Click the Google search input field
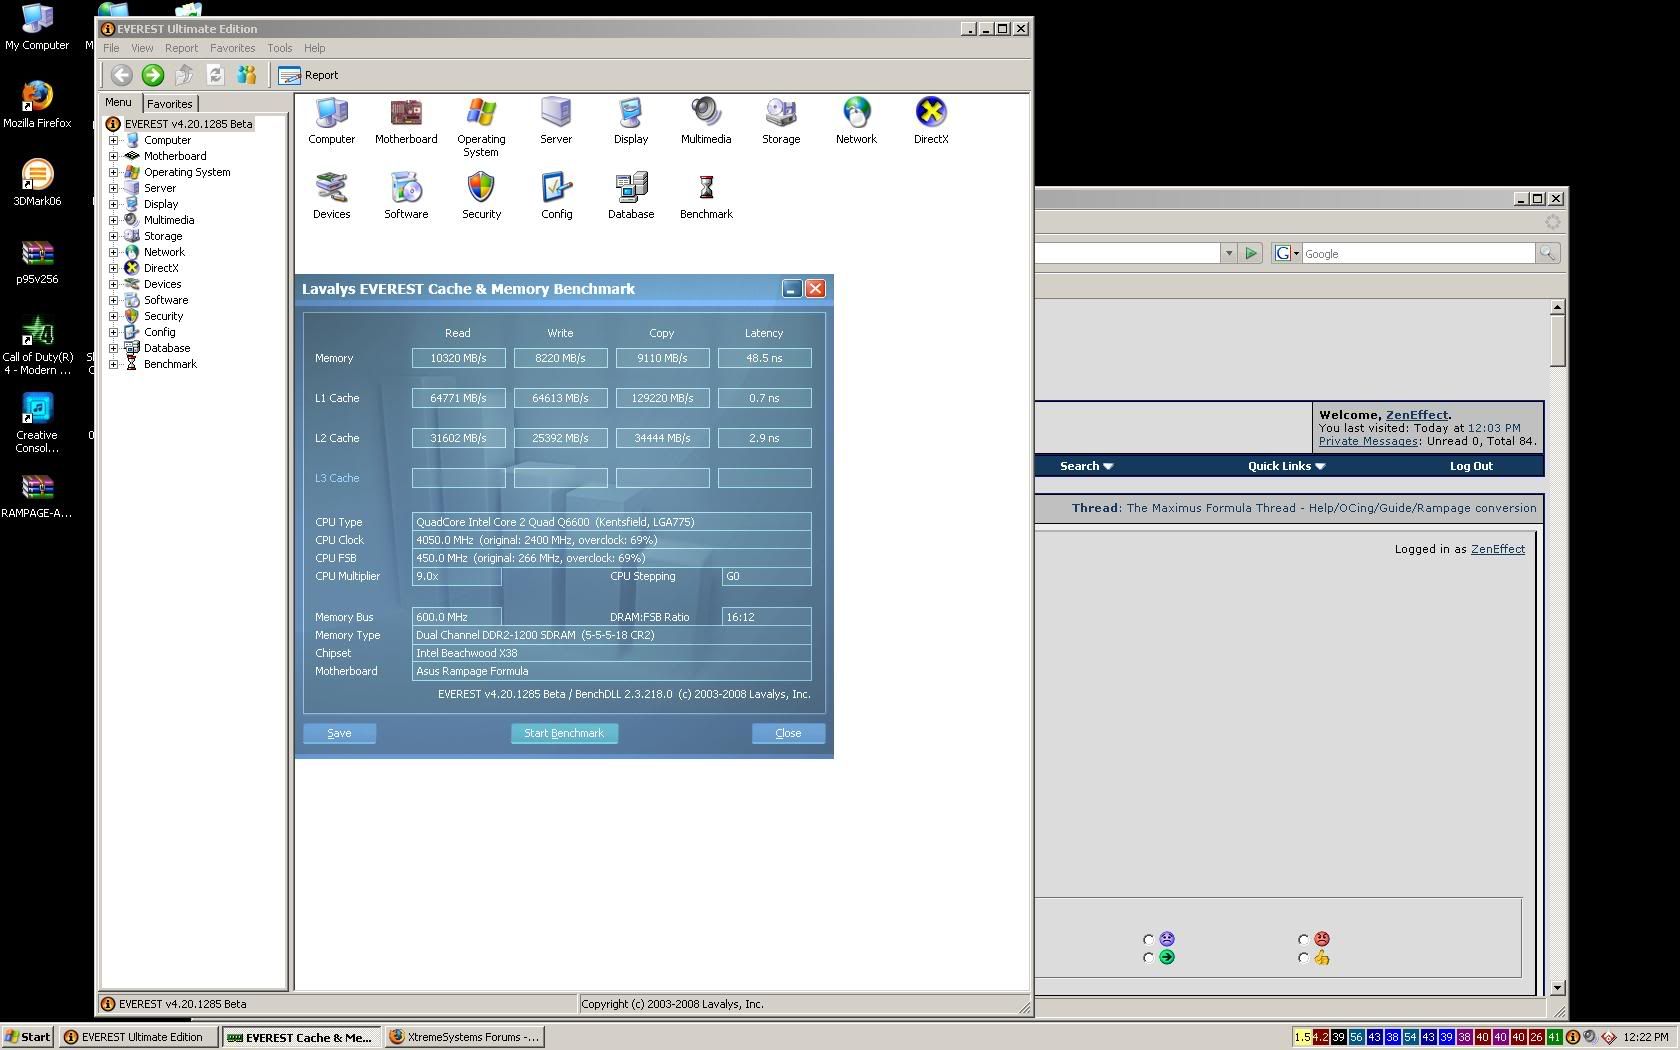Viewport: 1680px width, 1050px height. pyautogui.click(x=1418, y=254)
